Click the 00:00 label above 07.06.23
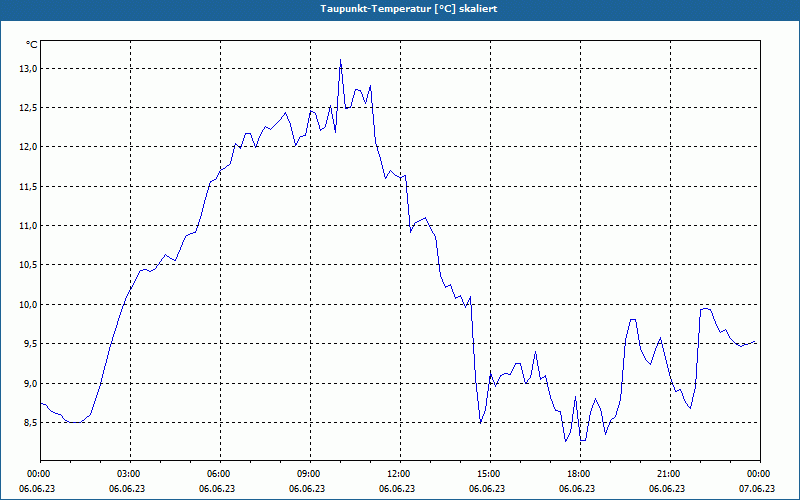This screenshot has width=800, height=500. pos(760,474)
